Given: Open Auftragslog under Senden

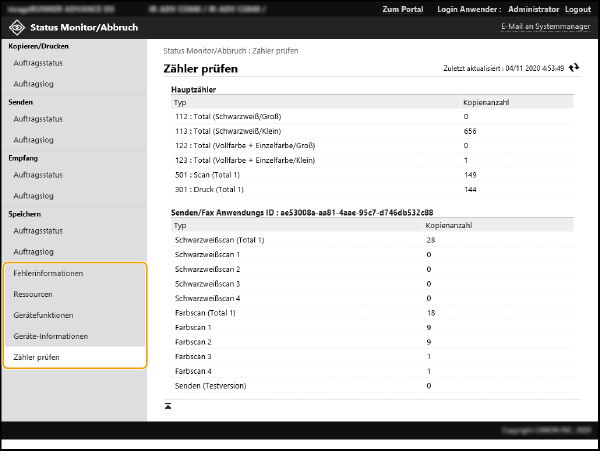Looking at the screenshot, I should 34,140.
